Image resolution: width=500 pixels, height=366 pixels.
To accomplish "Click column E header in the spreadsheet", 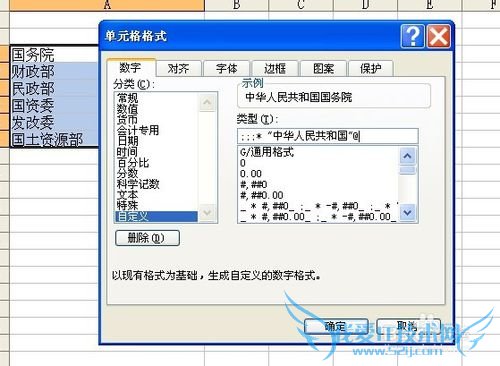I will (x=430, y=5).
